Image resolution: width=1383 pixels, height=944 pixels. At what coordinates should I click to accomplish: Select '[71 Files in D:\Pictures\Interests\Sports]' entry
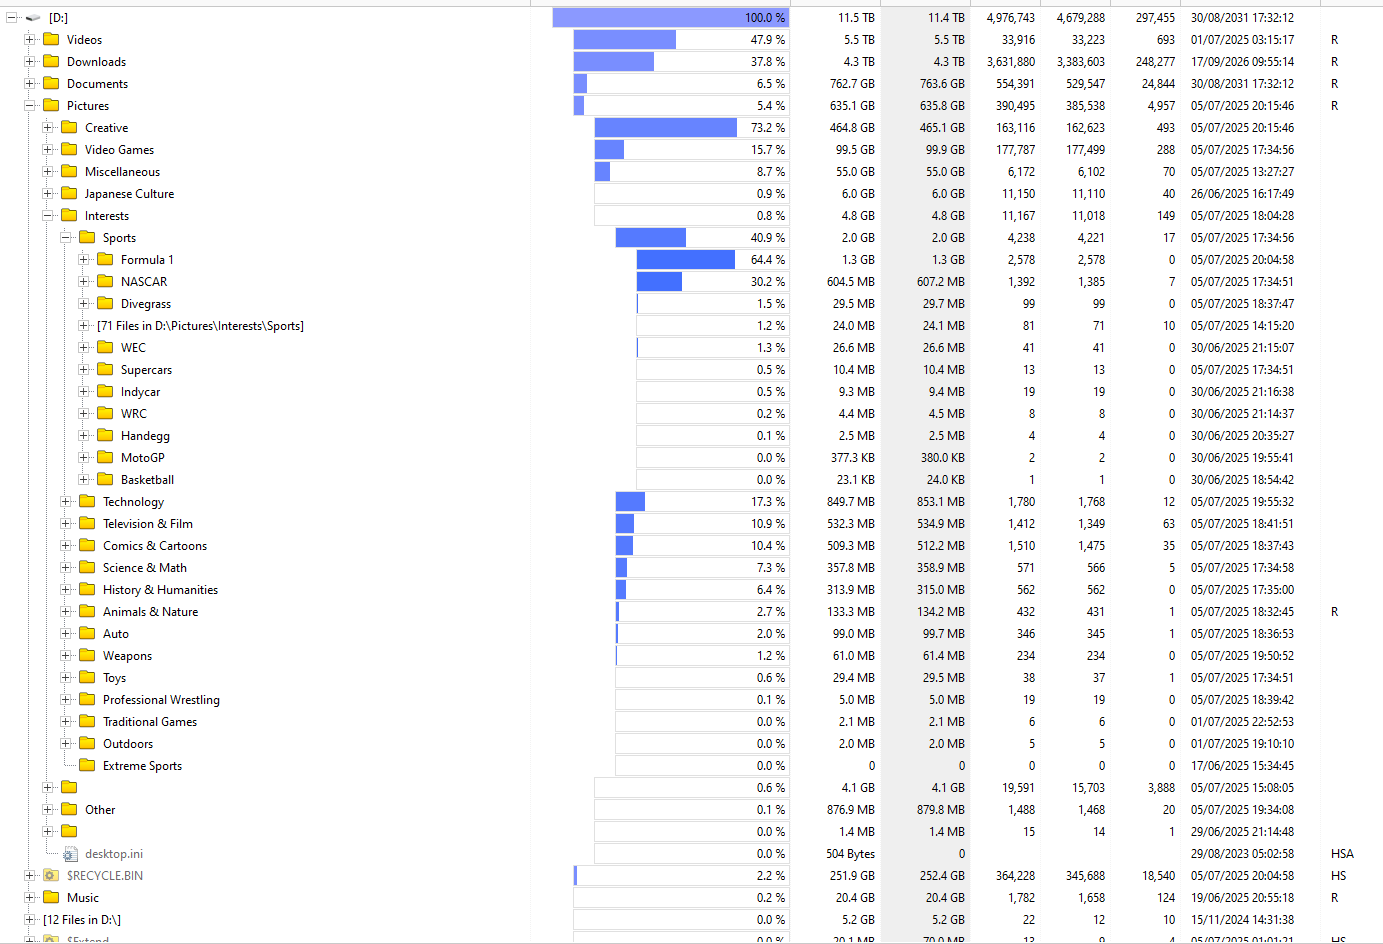click(x=200, y=326)
